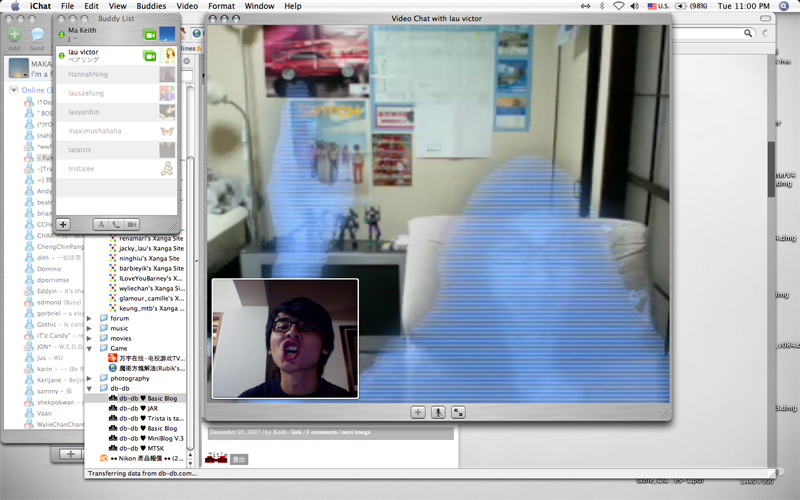The width and height of the screenshot is (800, 500).
Task: Open the Video menu
Action: point(187,6)
